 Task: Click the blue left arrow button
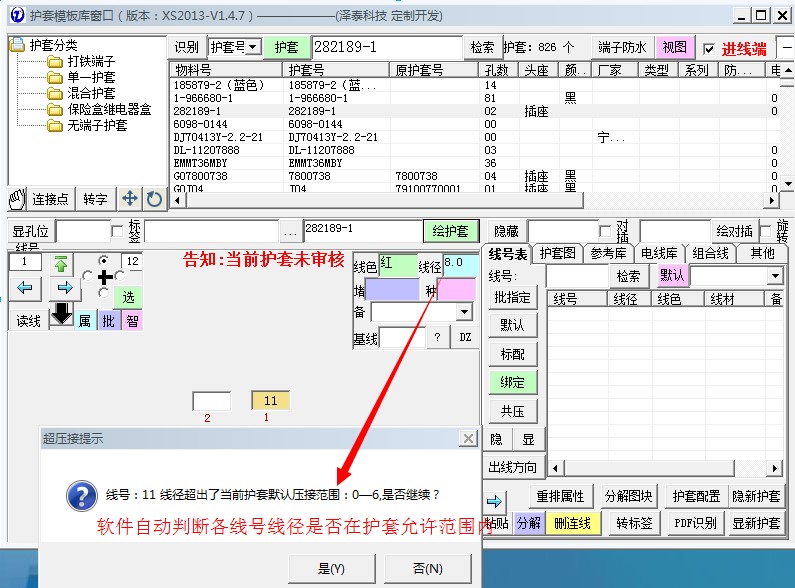[25, 288]
